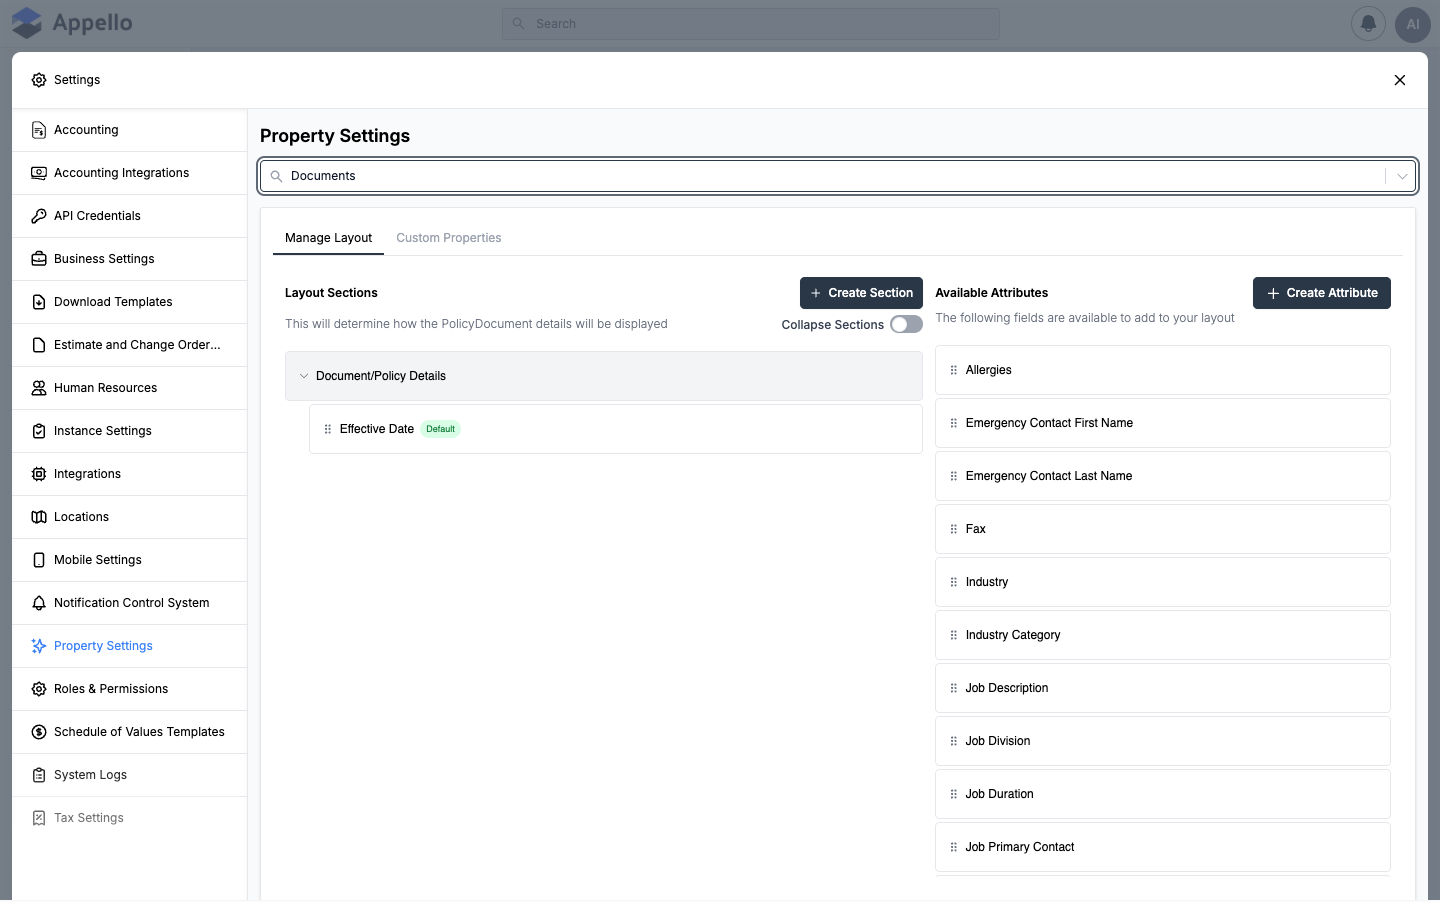
Task: Open the Documents property type dropdown arrow
Action: coord(1402,176)
